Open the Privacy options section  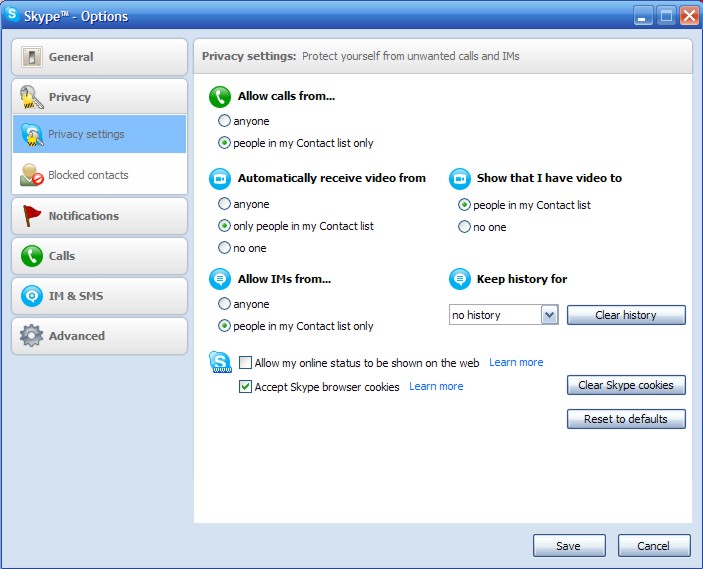[100, 97]
